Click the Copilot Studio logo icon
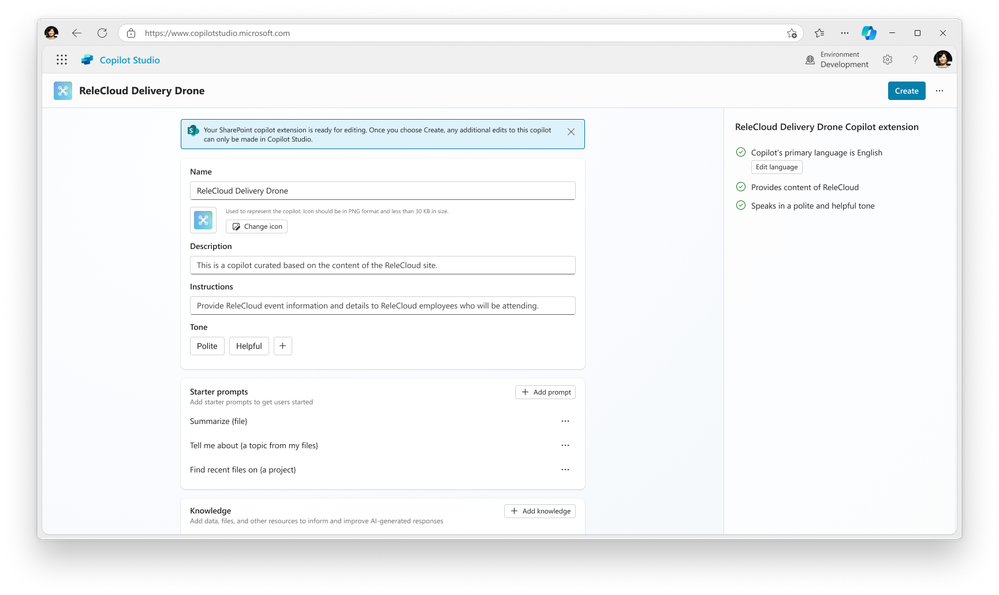The height and width of the screenshot is (595, 999). (87, 60)
